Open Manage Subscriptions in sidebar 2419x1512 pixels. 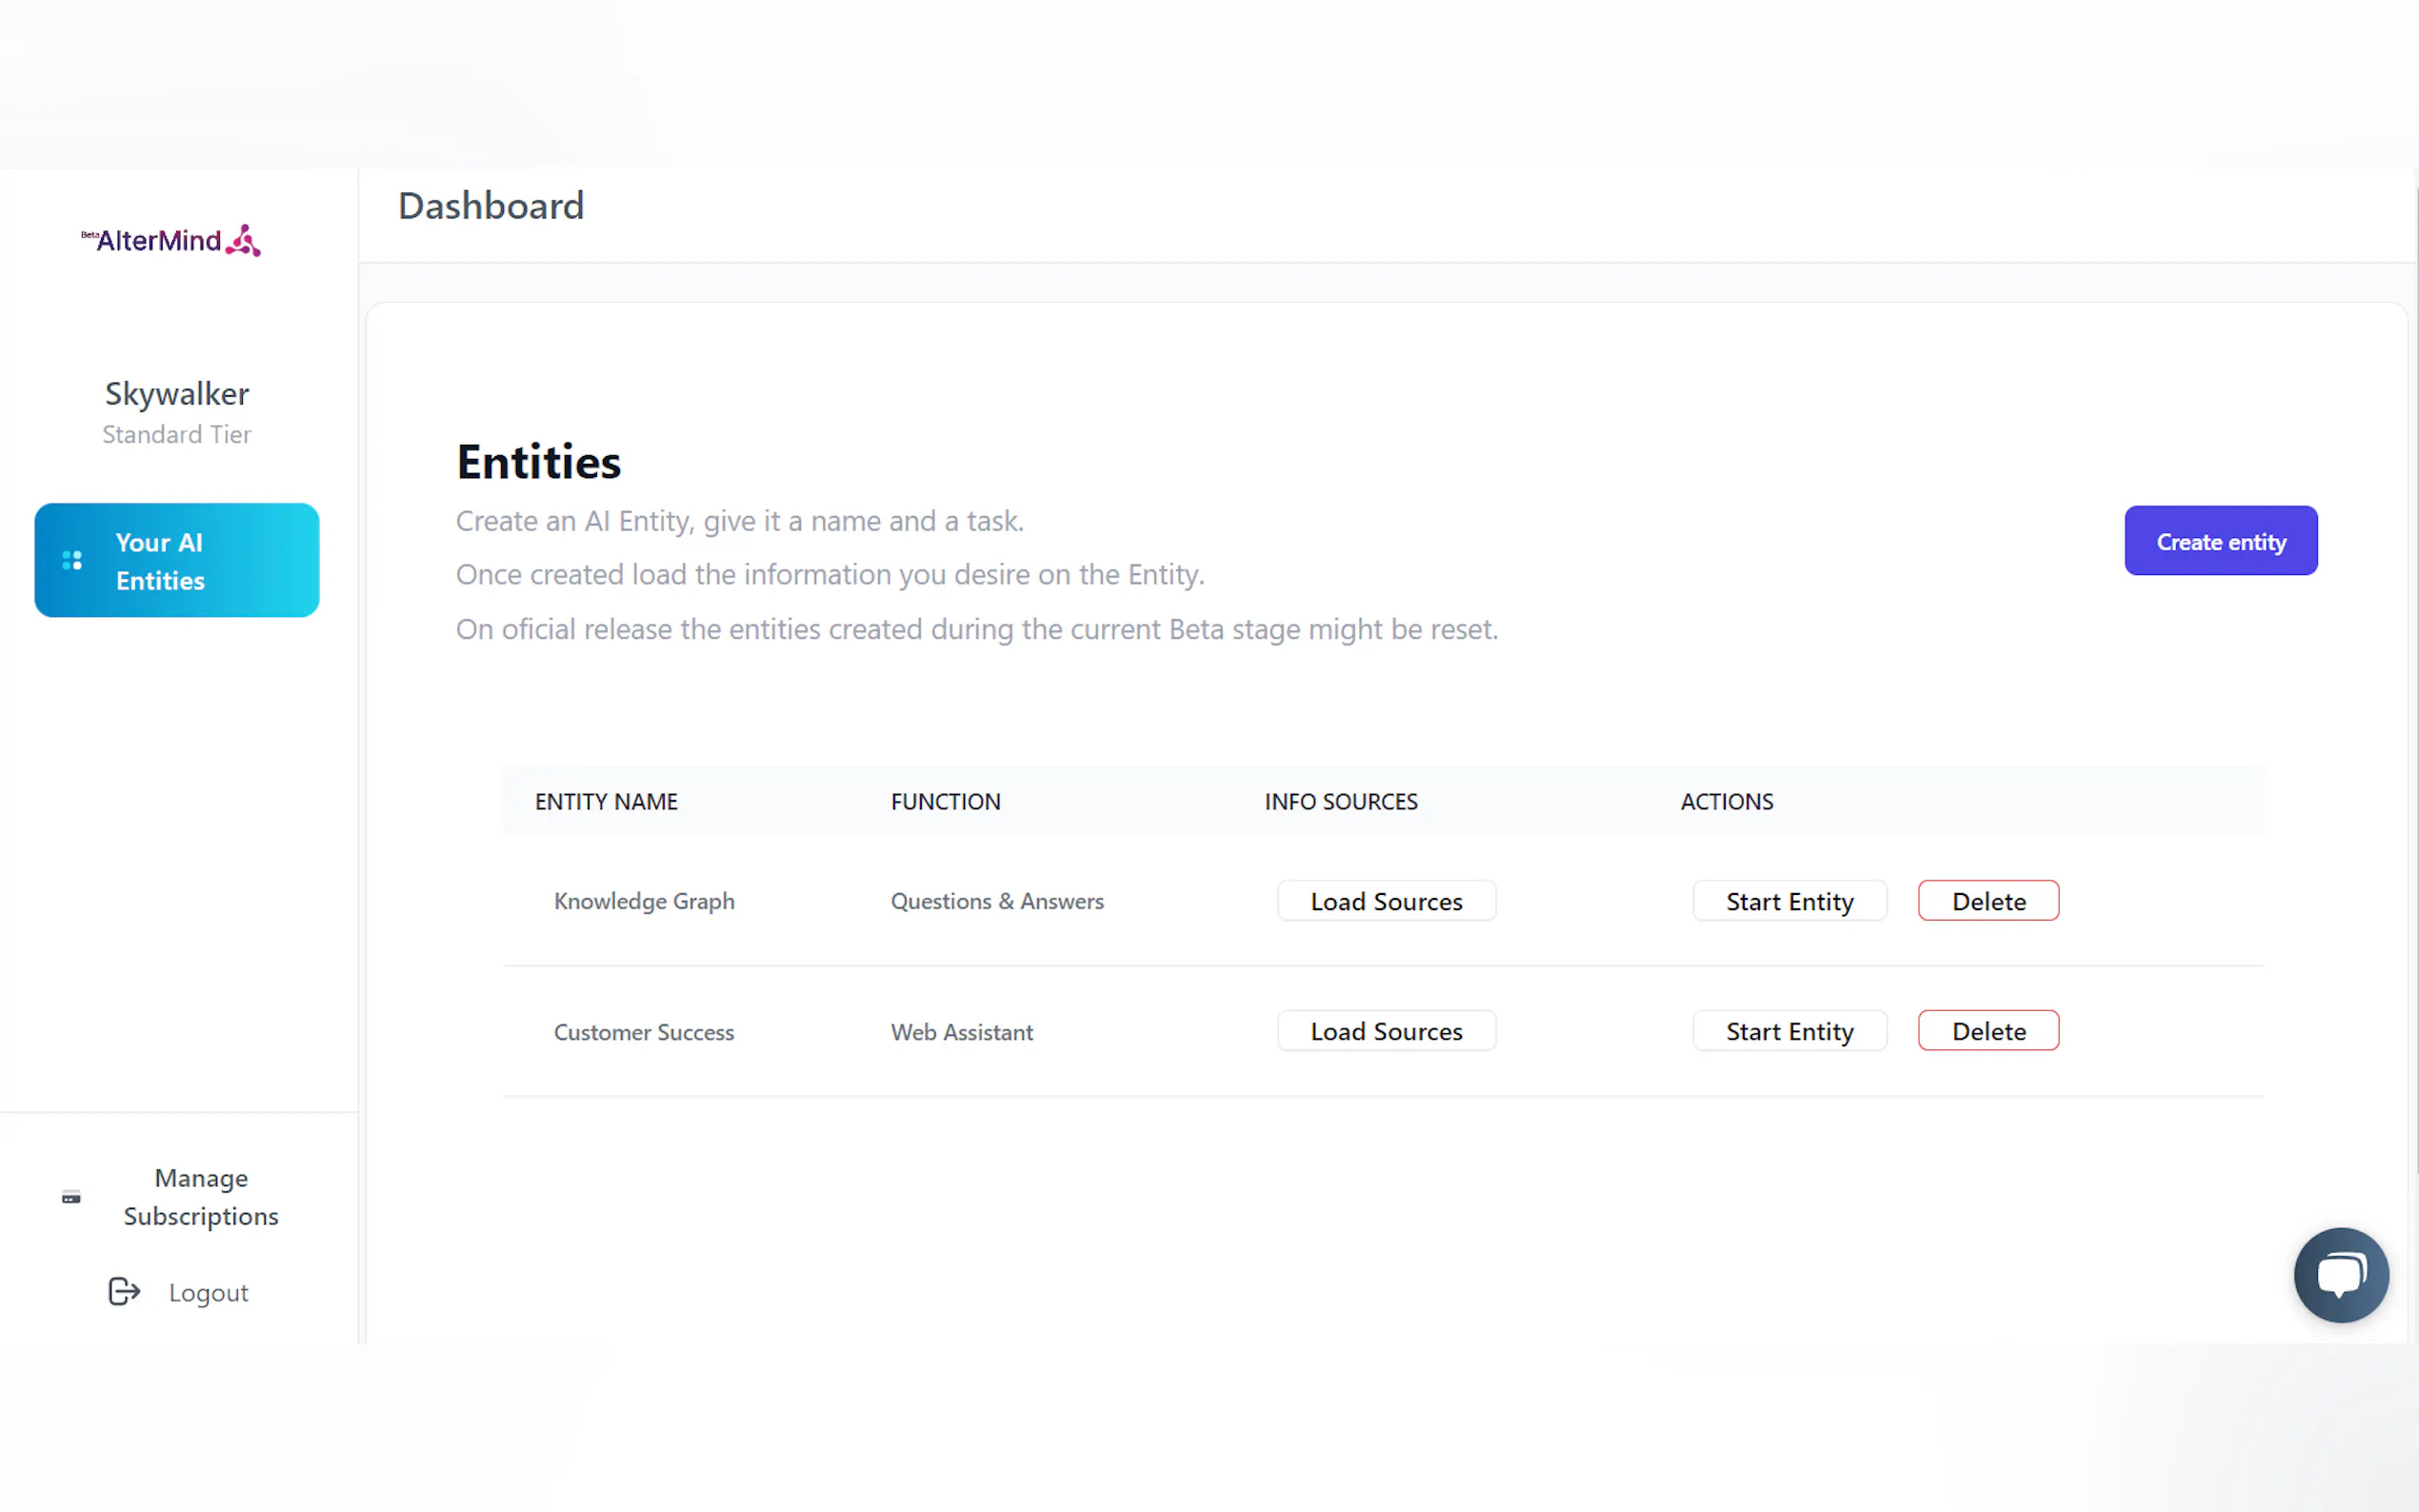pyautogui.click(x=201, y=1197)
